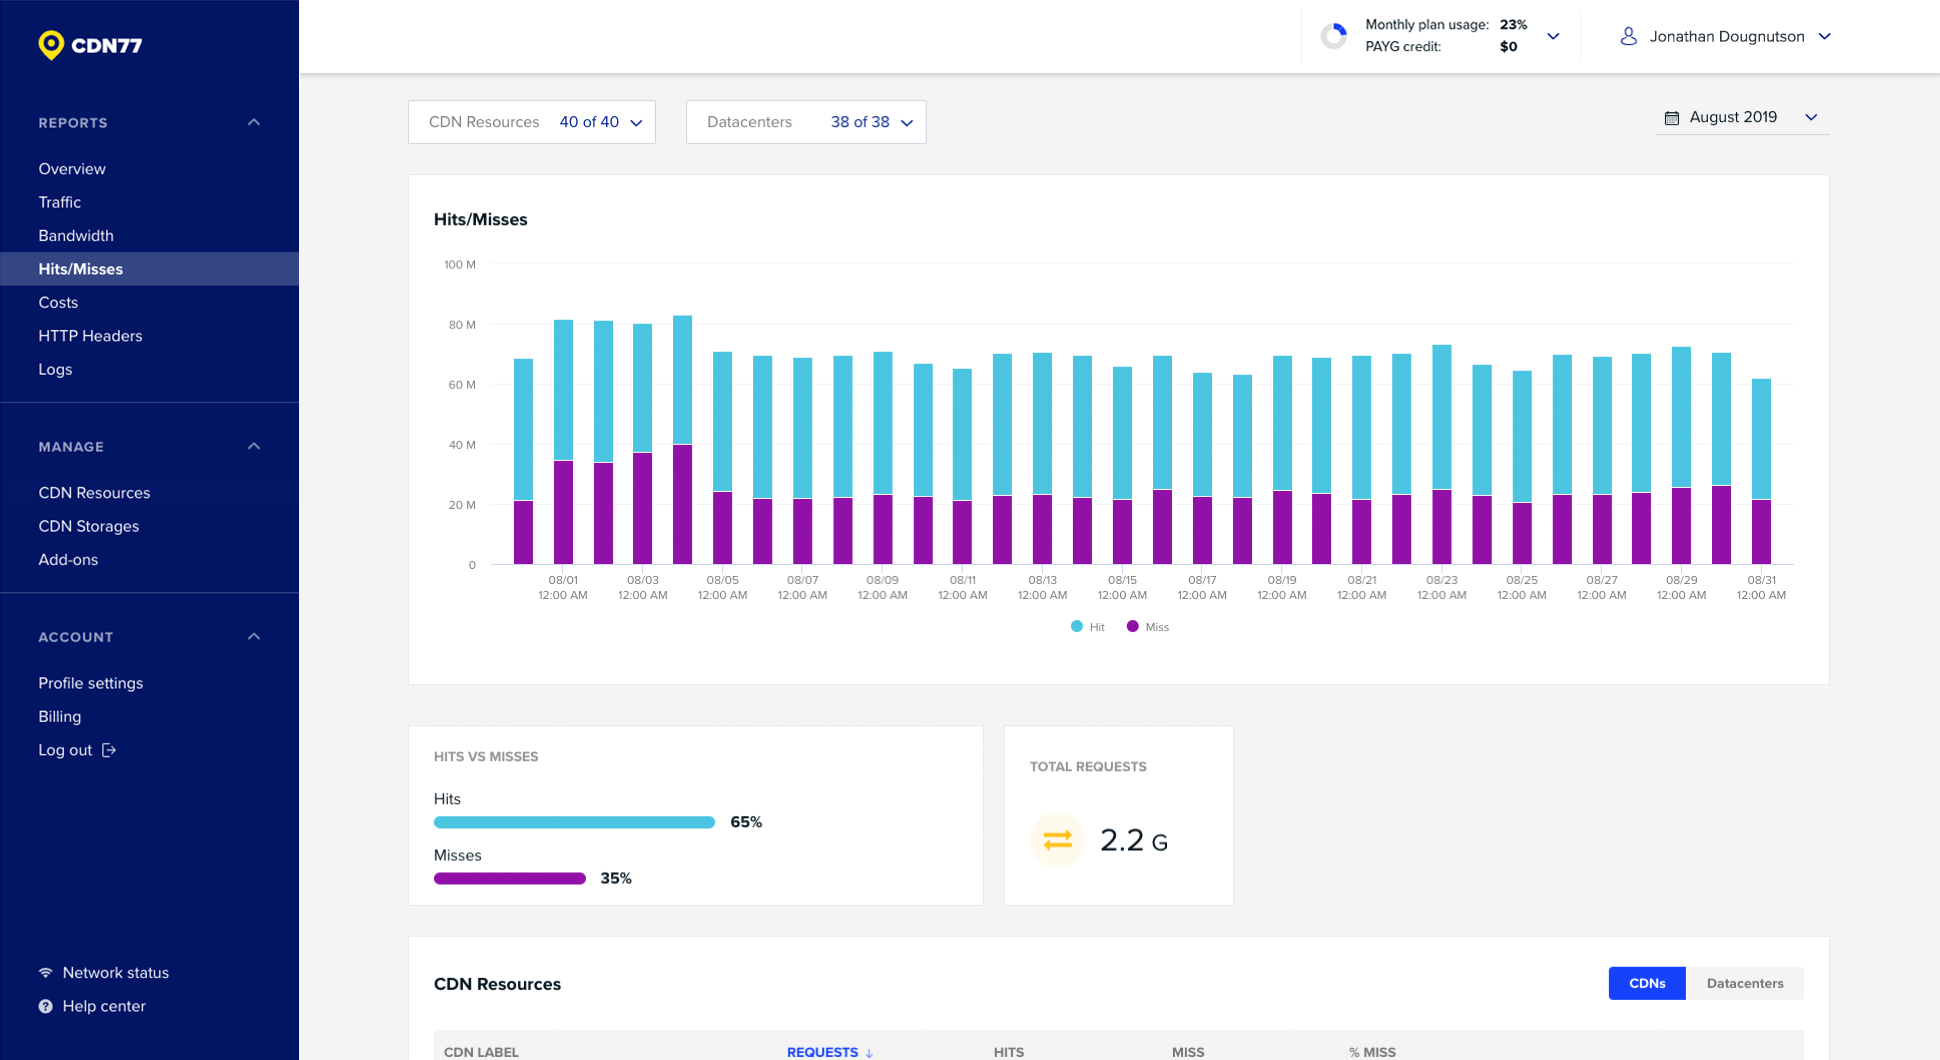This screenshot has height=1060, width=1940.
Task: Open the CDN Resources filter dropdown
Action: tap(532, 122)
